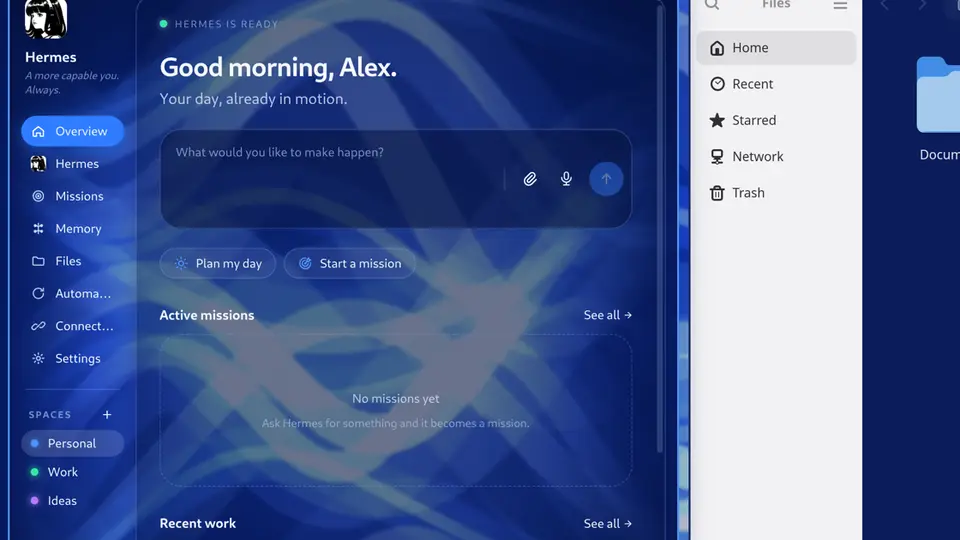Start voice input with the microphone icon

click(566, 179)
